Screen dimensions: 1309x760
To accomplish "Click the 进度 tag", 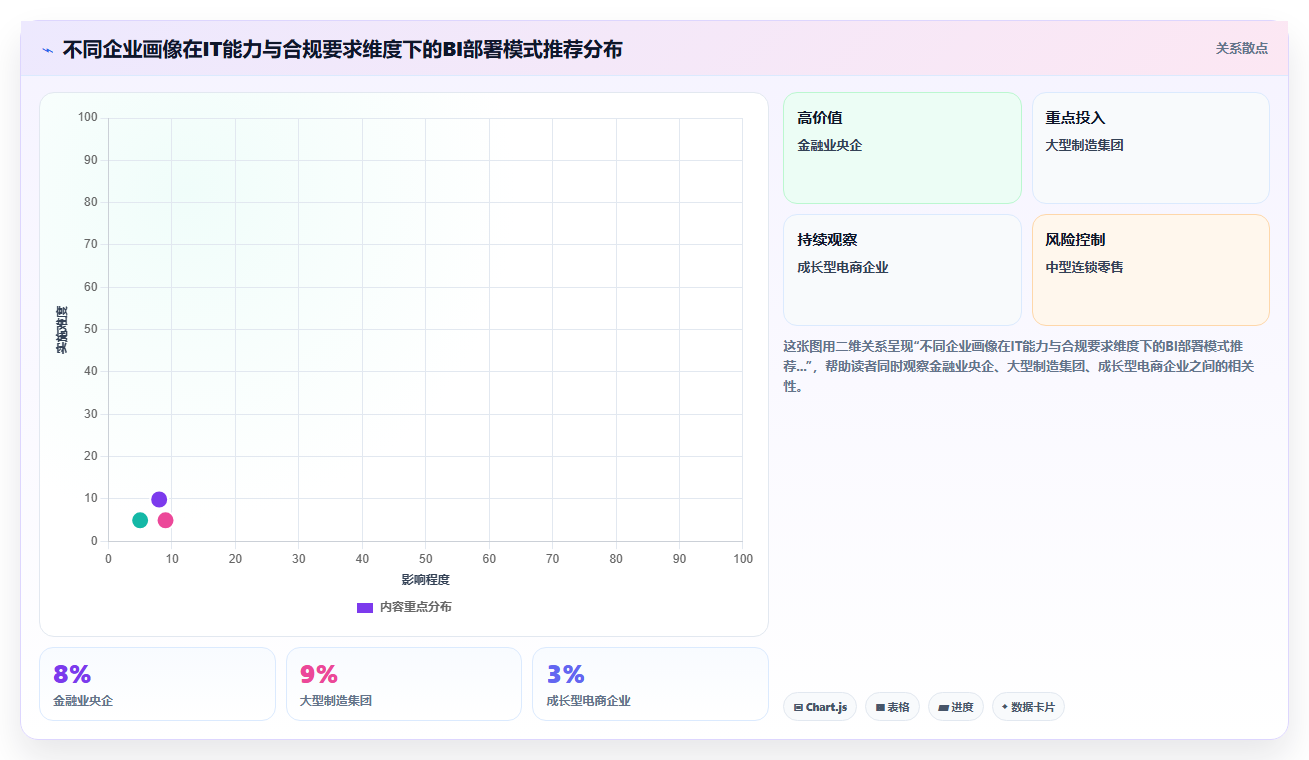I will [956, 707].
